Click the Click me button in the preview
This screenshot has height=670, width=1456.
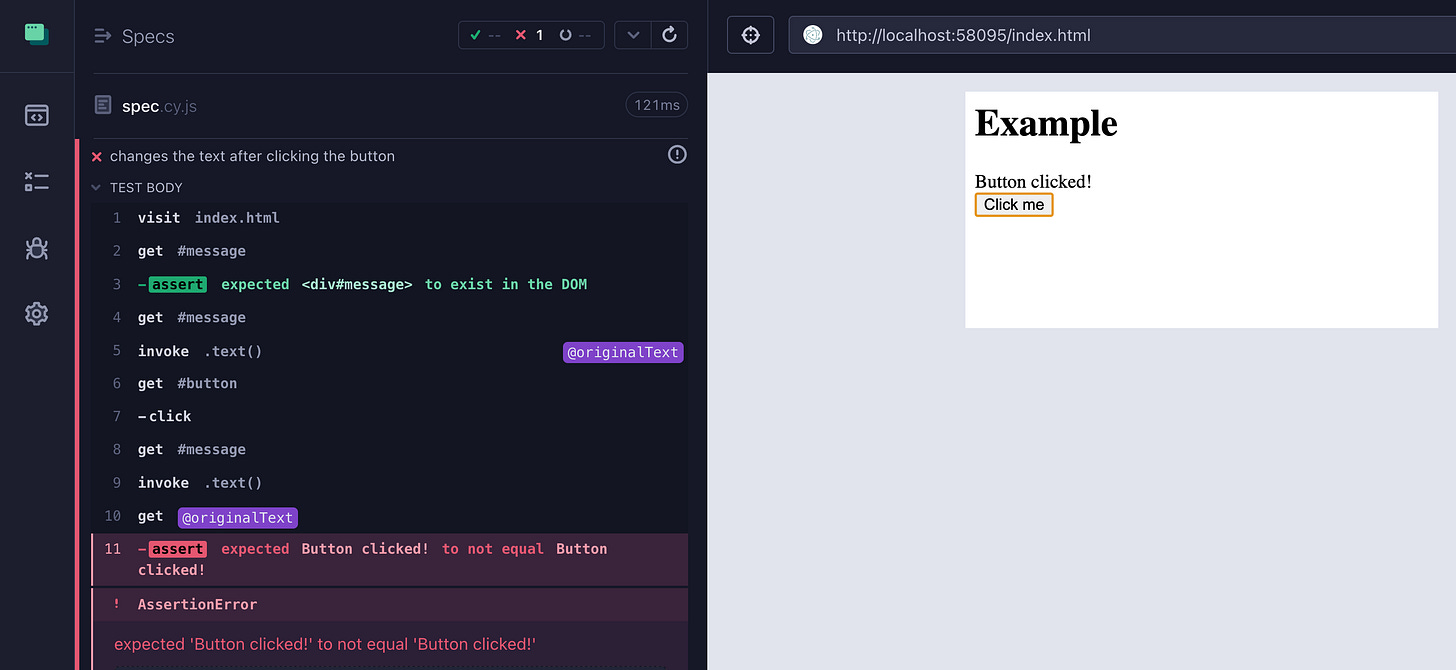tap(1013, 204)
